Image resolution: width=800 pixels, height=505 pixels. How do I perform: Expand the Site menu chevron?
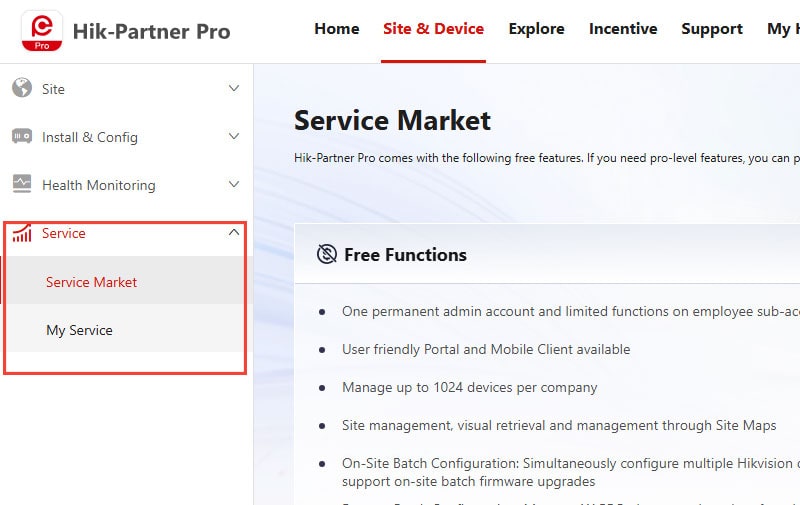click(x=234, y=88)
